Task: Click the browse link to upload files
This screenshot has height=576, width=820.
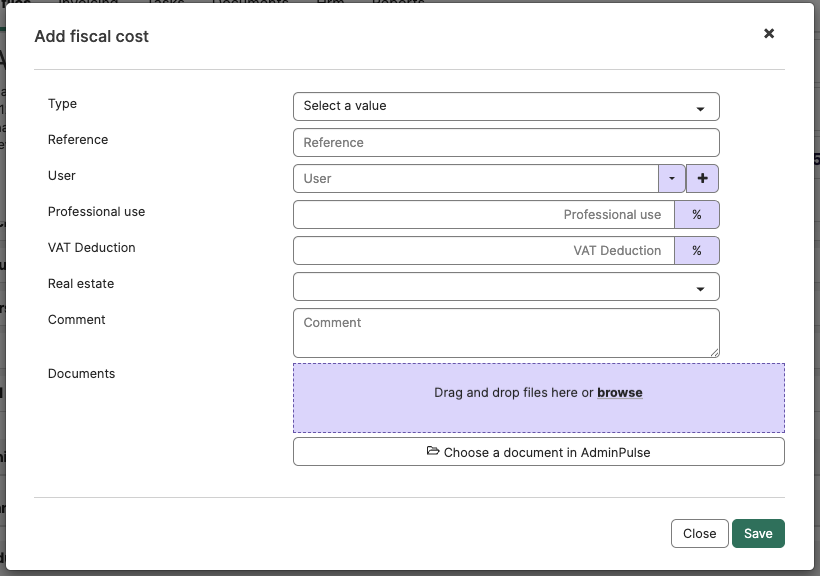Action: point(620,392)
